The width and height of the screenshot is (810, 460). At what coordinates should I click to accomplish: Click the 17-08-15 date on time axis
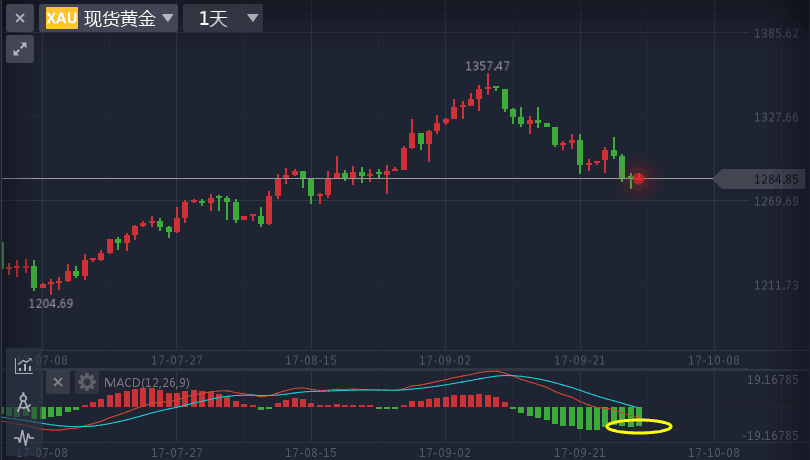(310, 359)
